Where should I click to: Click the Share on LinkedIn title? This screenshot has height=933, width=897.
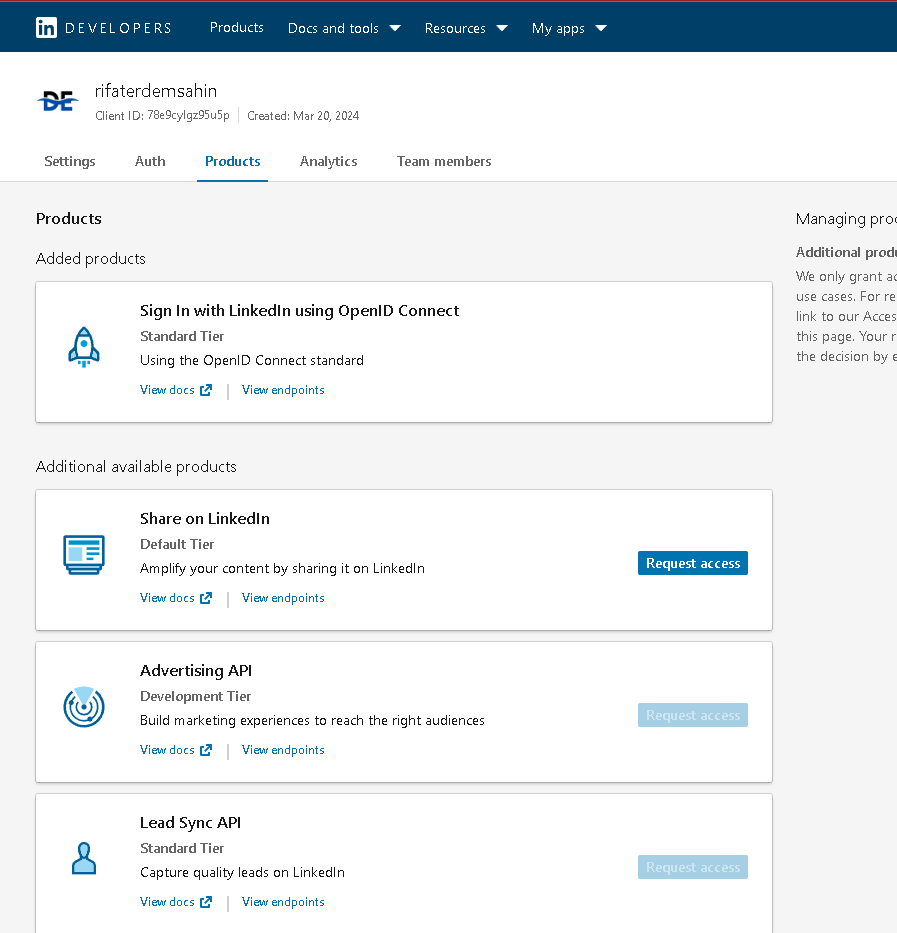click(205, 519)
